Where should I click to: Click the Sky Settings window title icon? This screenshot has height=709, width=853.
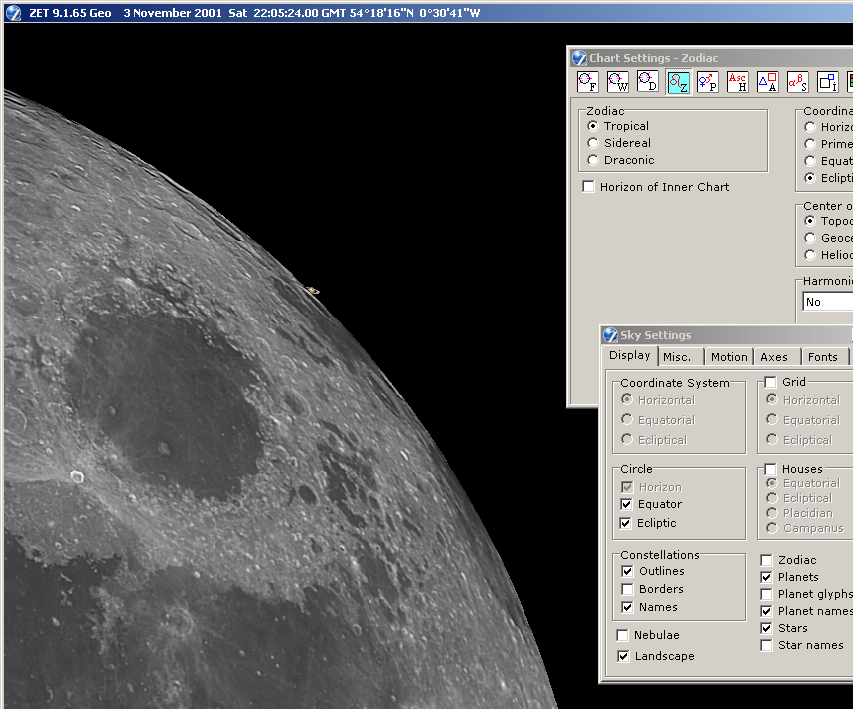pyautogui.click(x=610, y=335)
